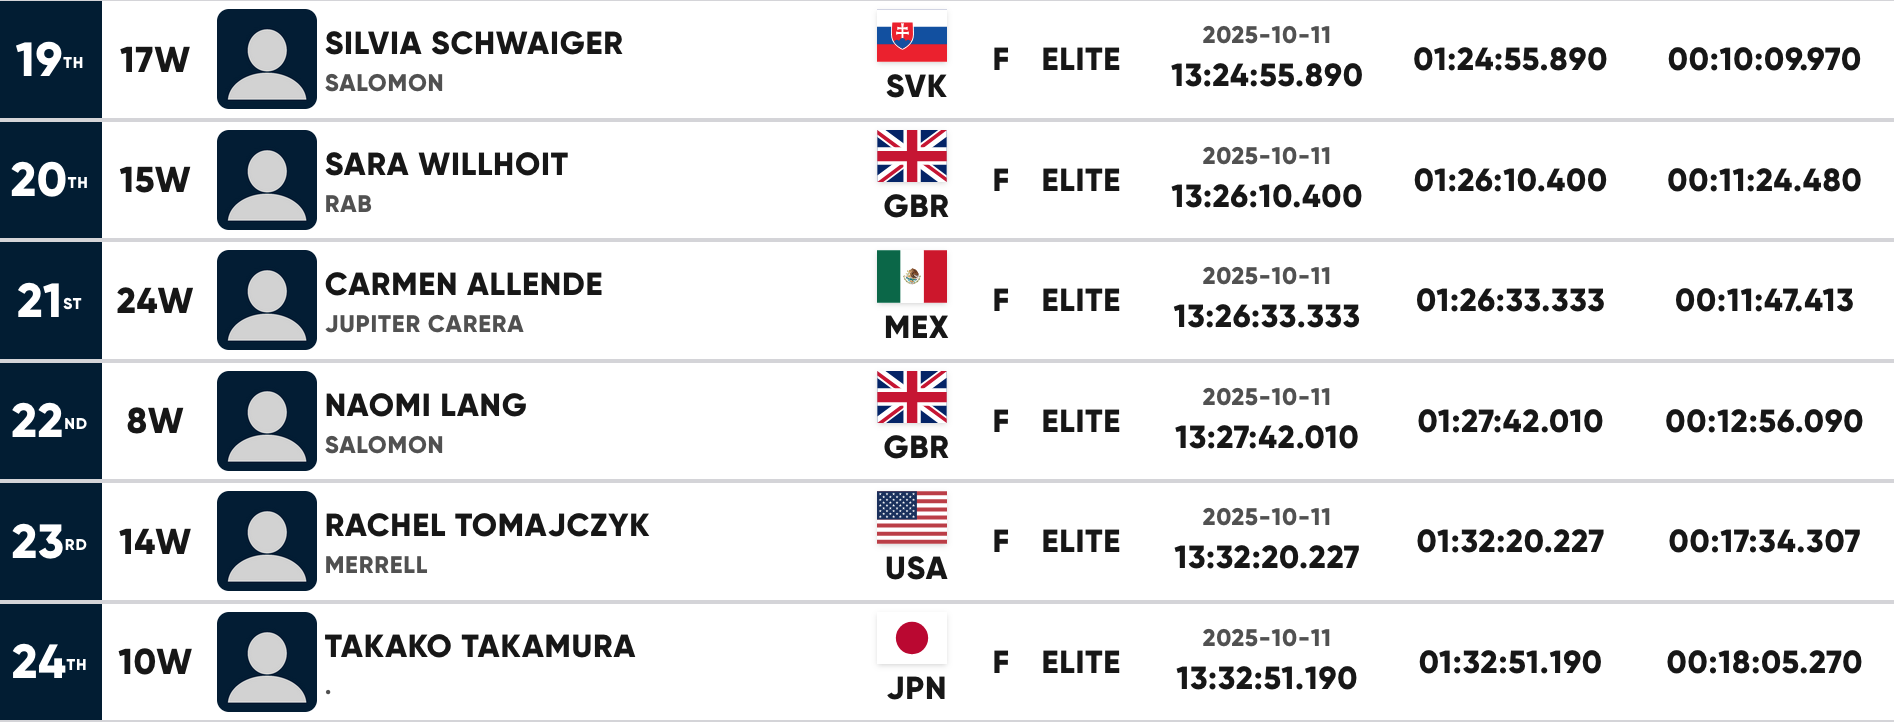The height and width of the screenshot is (722, 1894).
Task: Select Takako Takamura's name
Action: point(479,646)
